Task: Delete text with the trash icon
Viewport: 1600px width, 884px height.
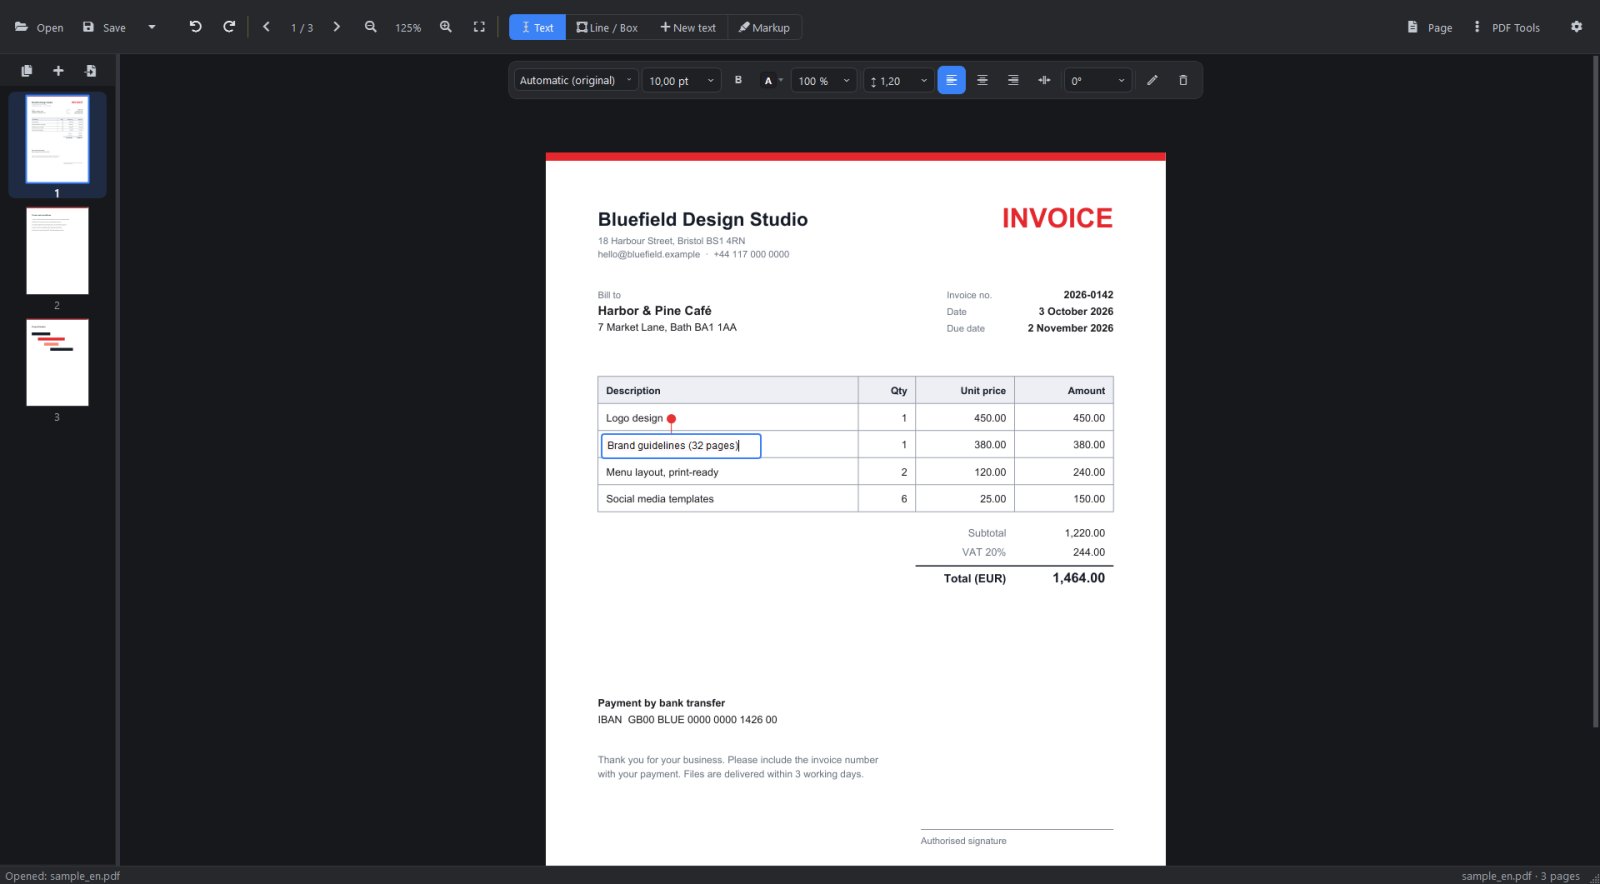Action: 1183,80
